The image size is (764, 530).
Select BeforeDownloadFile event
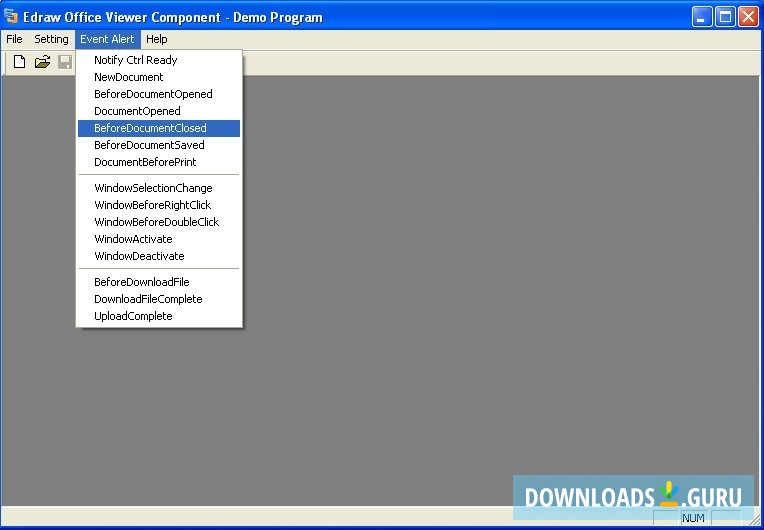[159, 283]
